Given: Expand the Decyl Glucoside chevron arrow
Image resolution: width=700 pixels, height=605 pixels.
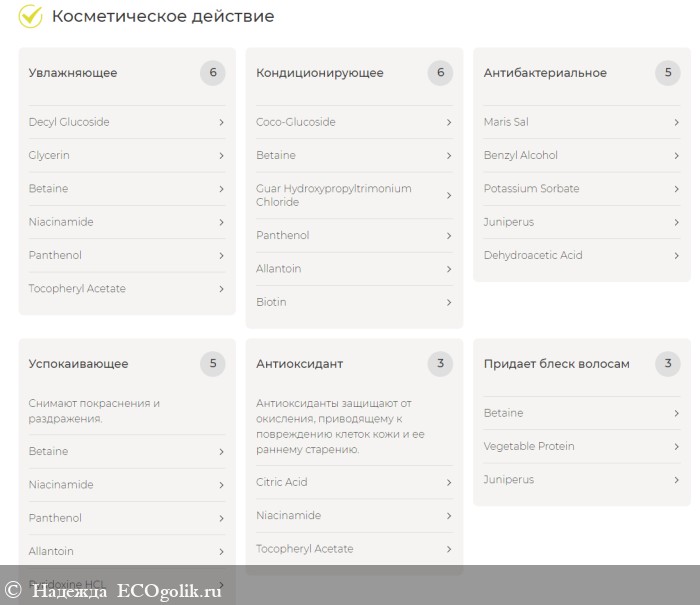Looking at the screenshot, I should [x=221, y=122].
